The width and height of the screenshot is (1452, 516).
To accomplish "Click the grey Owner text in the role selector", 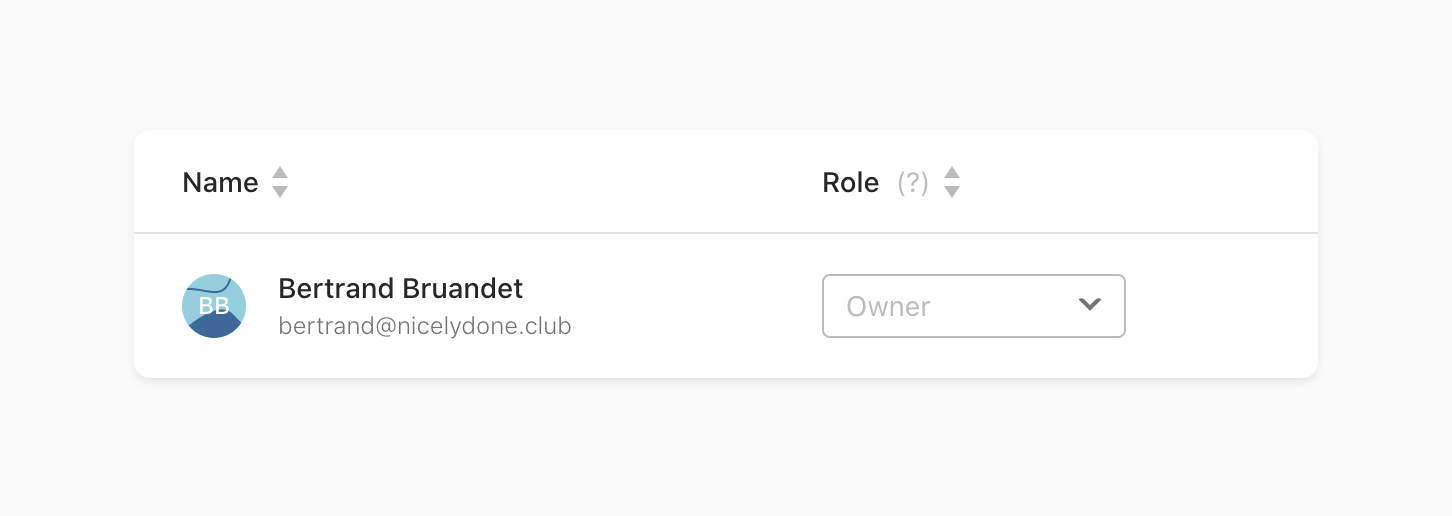I will click(x=888, y=306).
